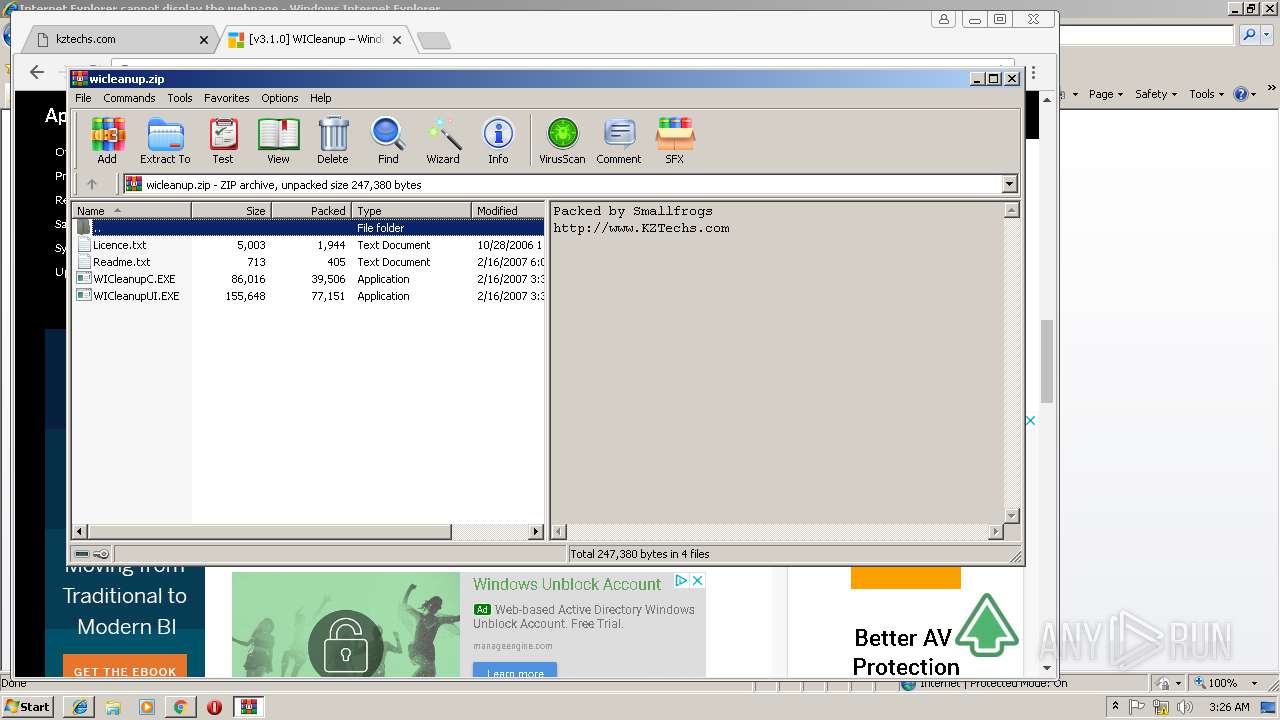
Task: Click Internet Explorer help icon
Action: 1240,94
